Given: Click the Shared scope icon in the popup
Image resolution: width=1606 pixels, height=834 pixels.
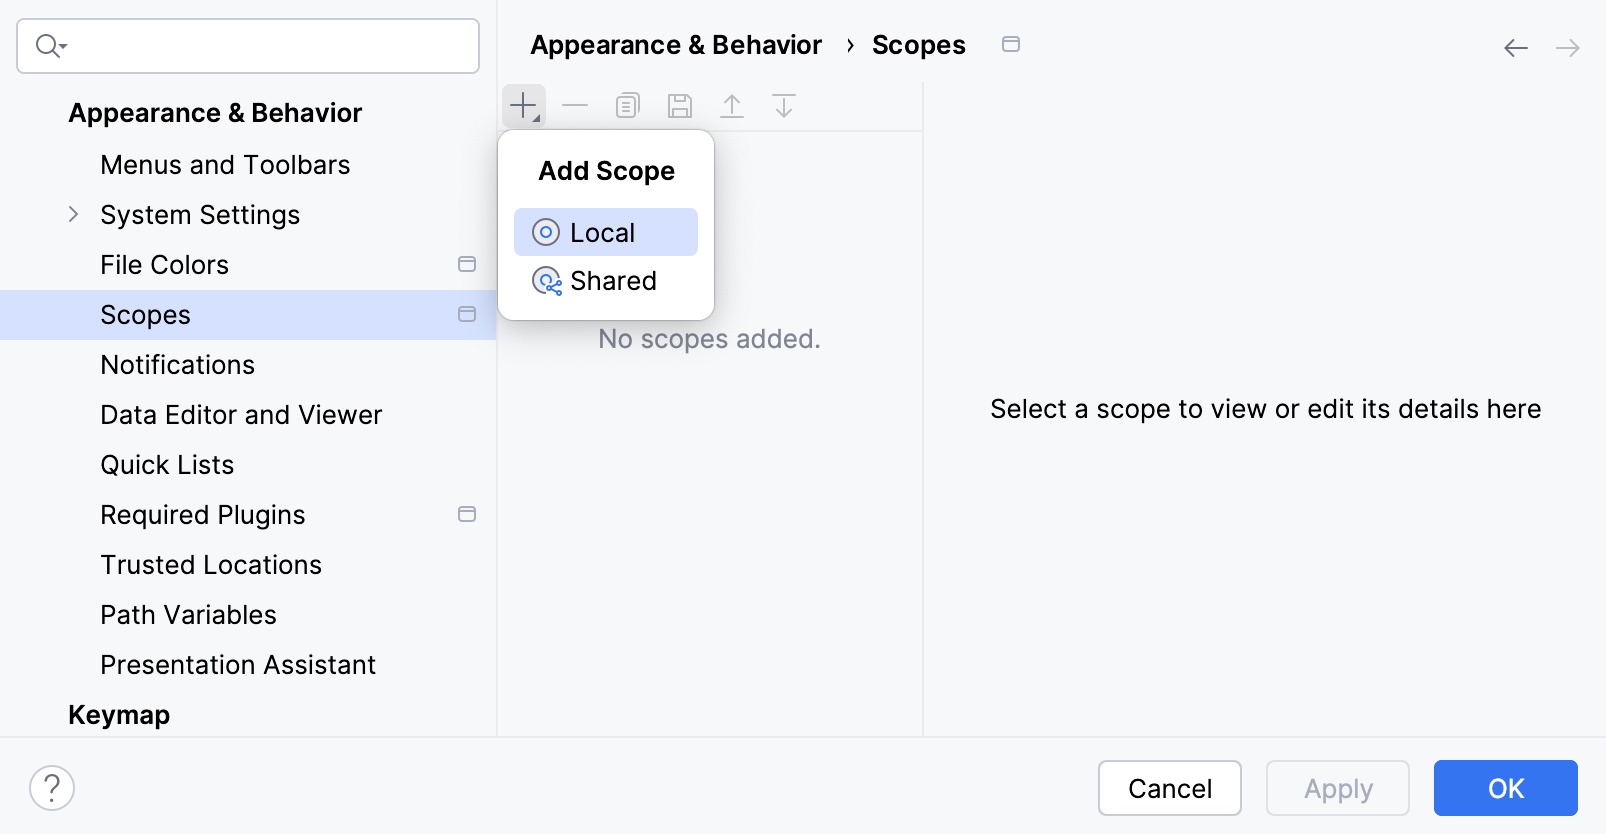Looking at the screenshot, I should (x=546, y=282).
